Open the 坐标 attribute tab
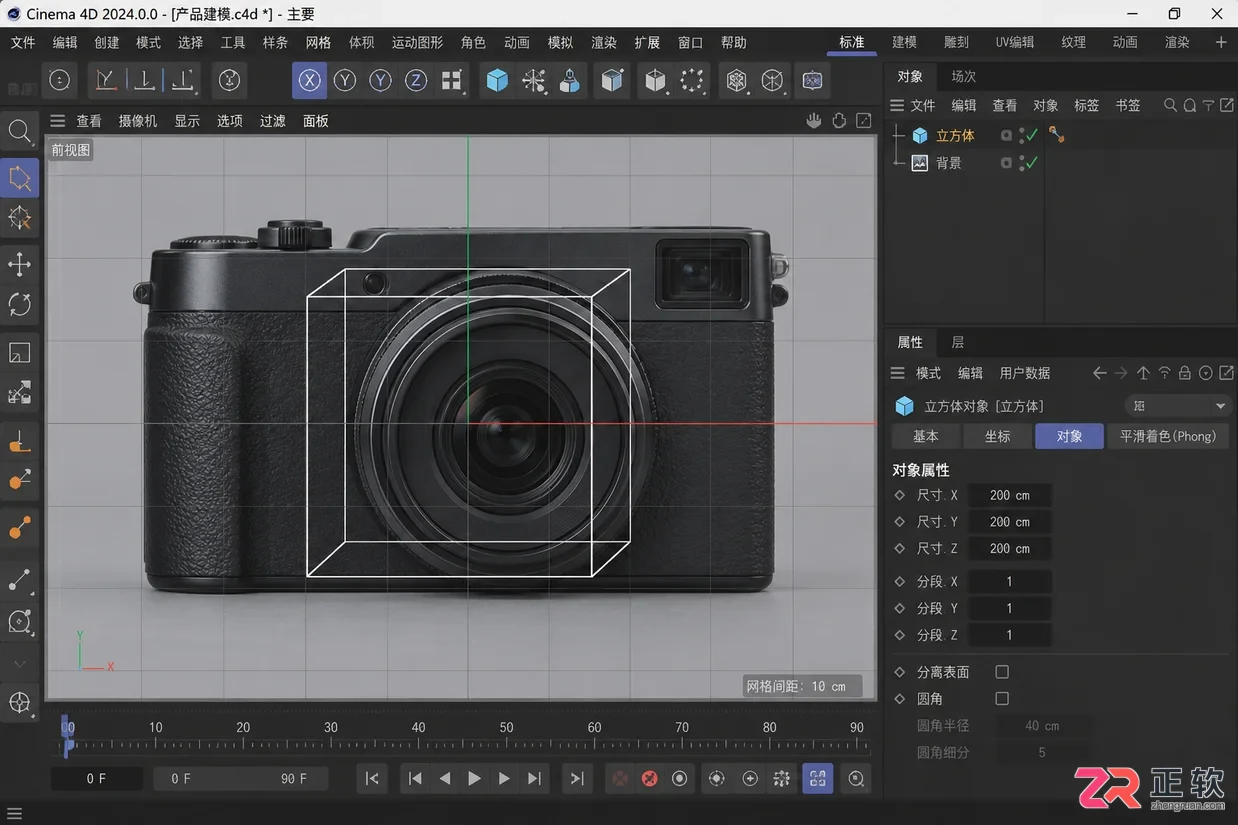 (998, 436)
